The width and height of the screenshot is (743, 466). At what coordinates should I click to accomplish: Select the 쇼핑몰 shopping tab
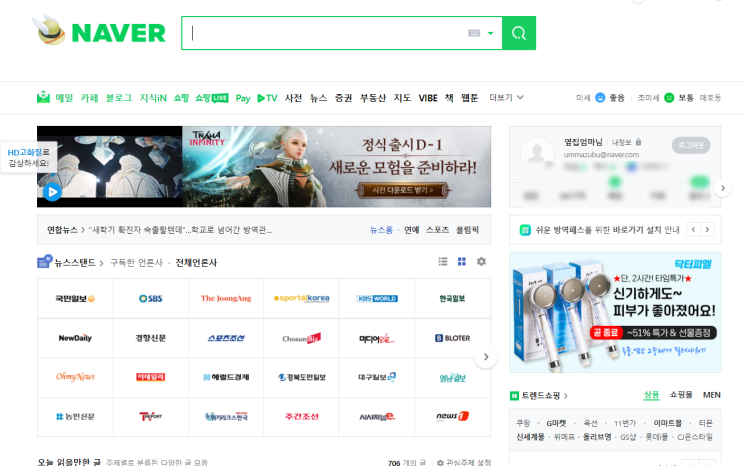pyautogui.click(x=681, y=395)
